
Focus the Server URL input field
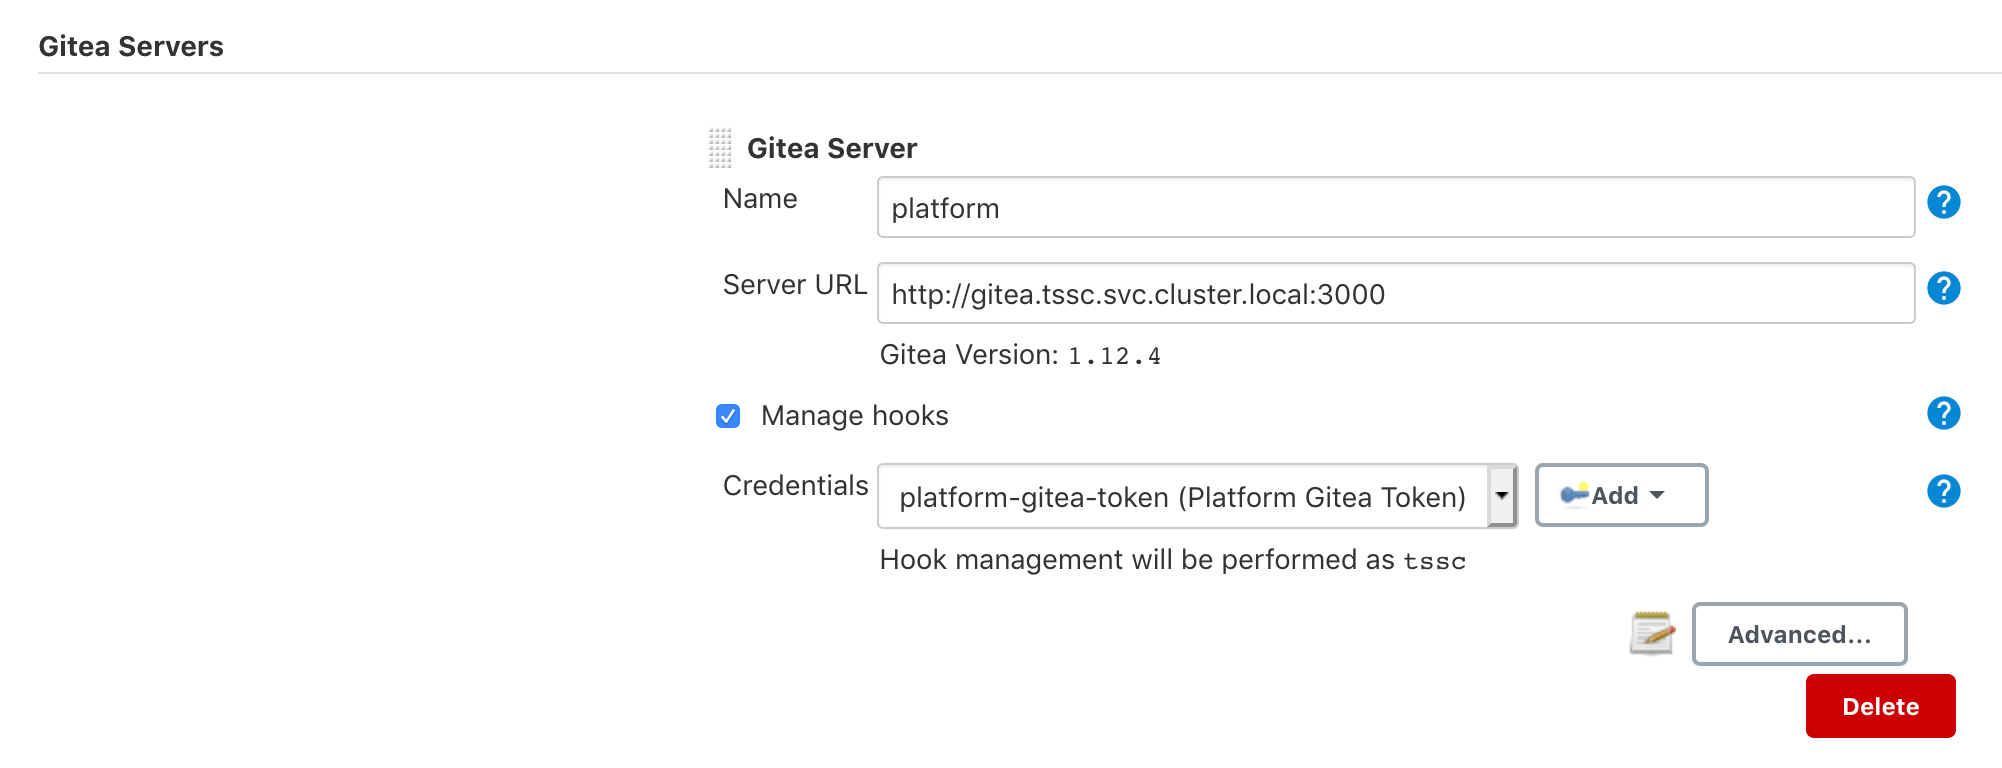1396,293
